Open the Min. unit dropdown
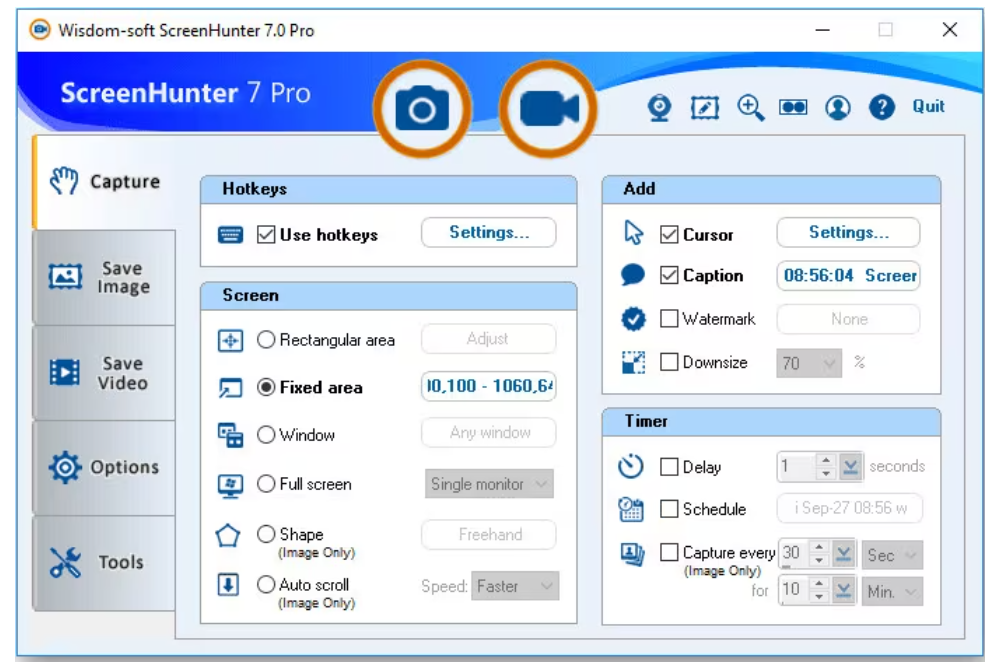1002x669 pixels. [x=892, y=592]
